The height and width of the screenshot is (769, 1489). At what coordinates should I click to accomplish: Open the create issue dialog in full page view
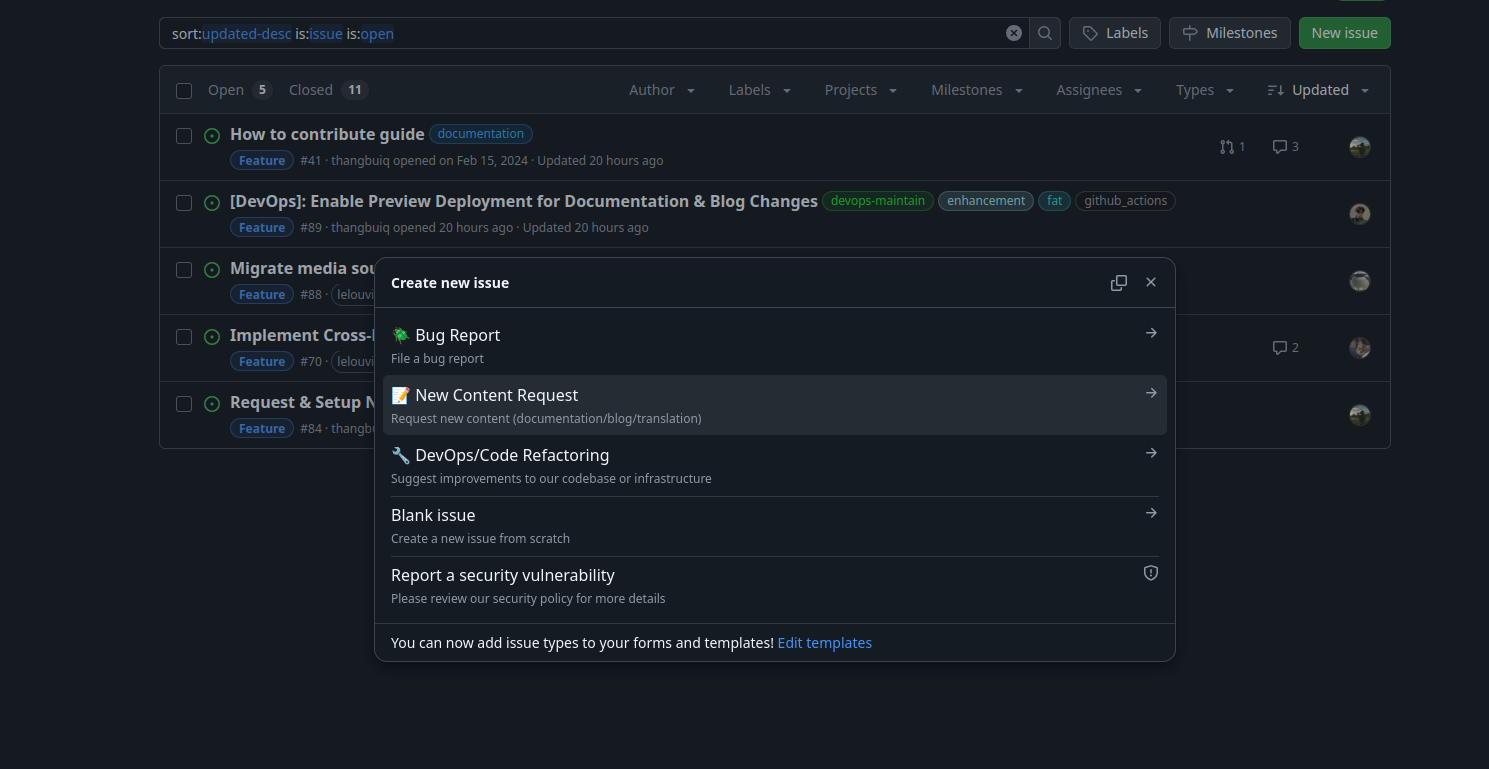point(1118,282)
